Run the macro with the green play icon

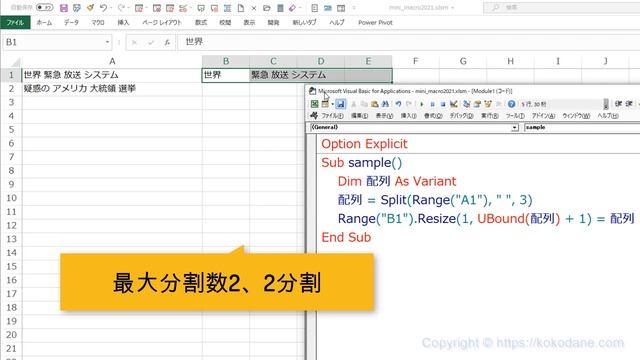click(x=422, y=104)
